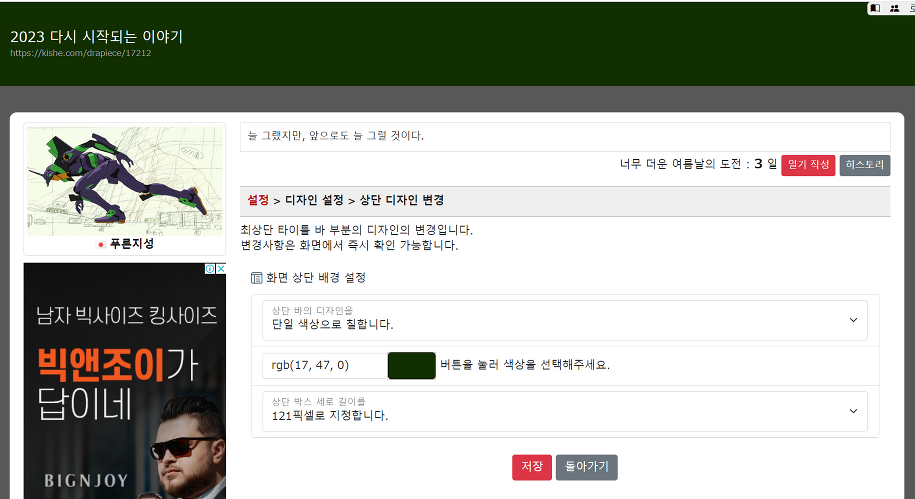Close the BIGNJOY ad with X icon
Screen dimensions: 915x499
point(220,269)
